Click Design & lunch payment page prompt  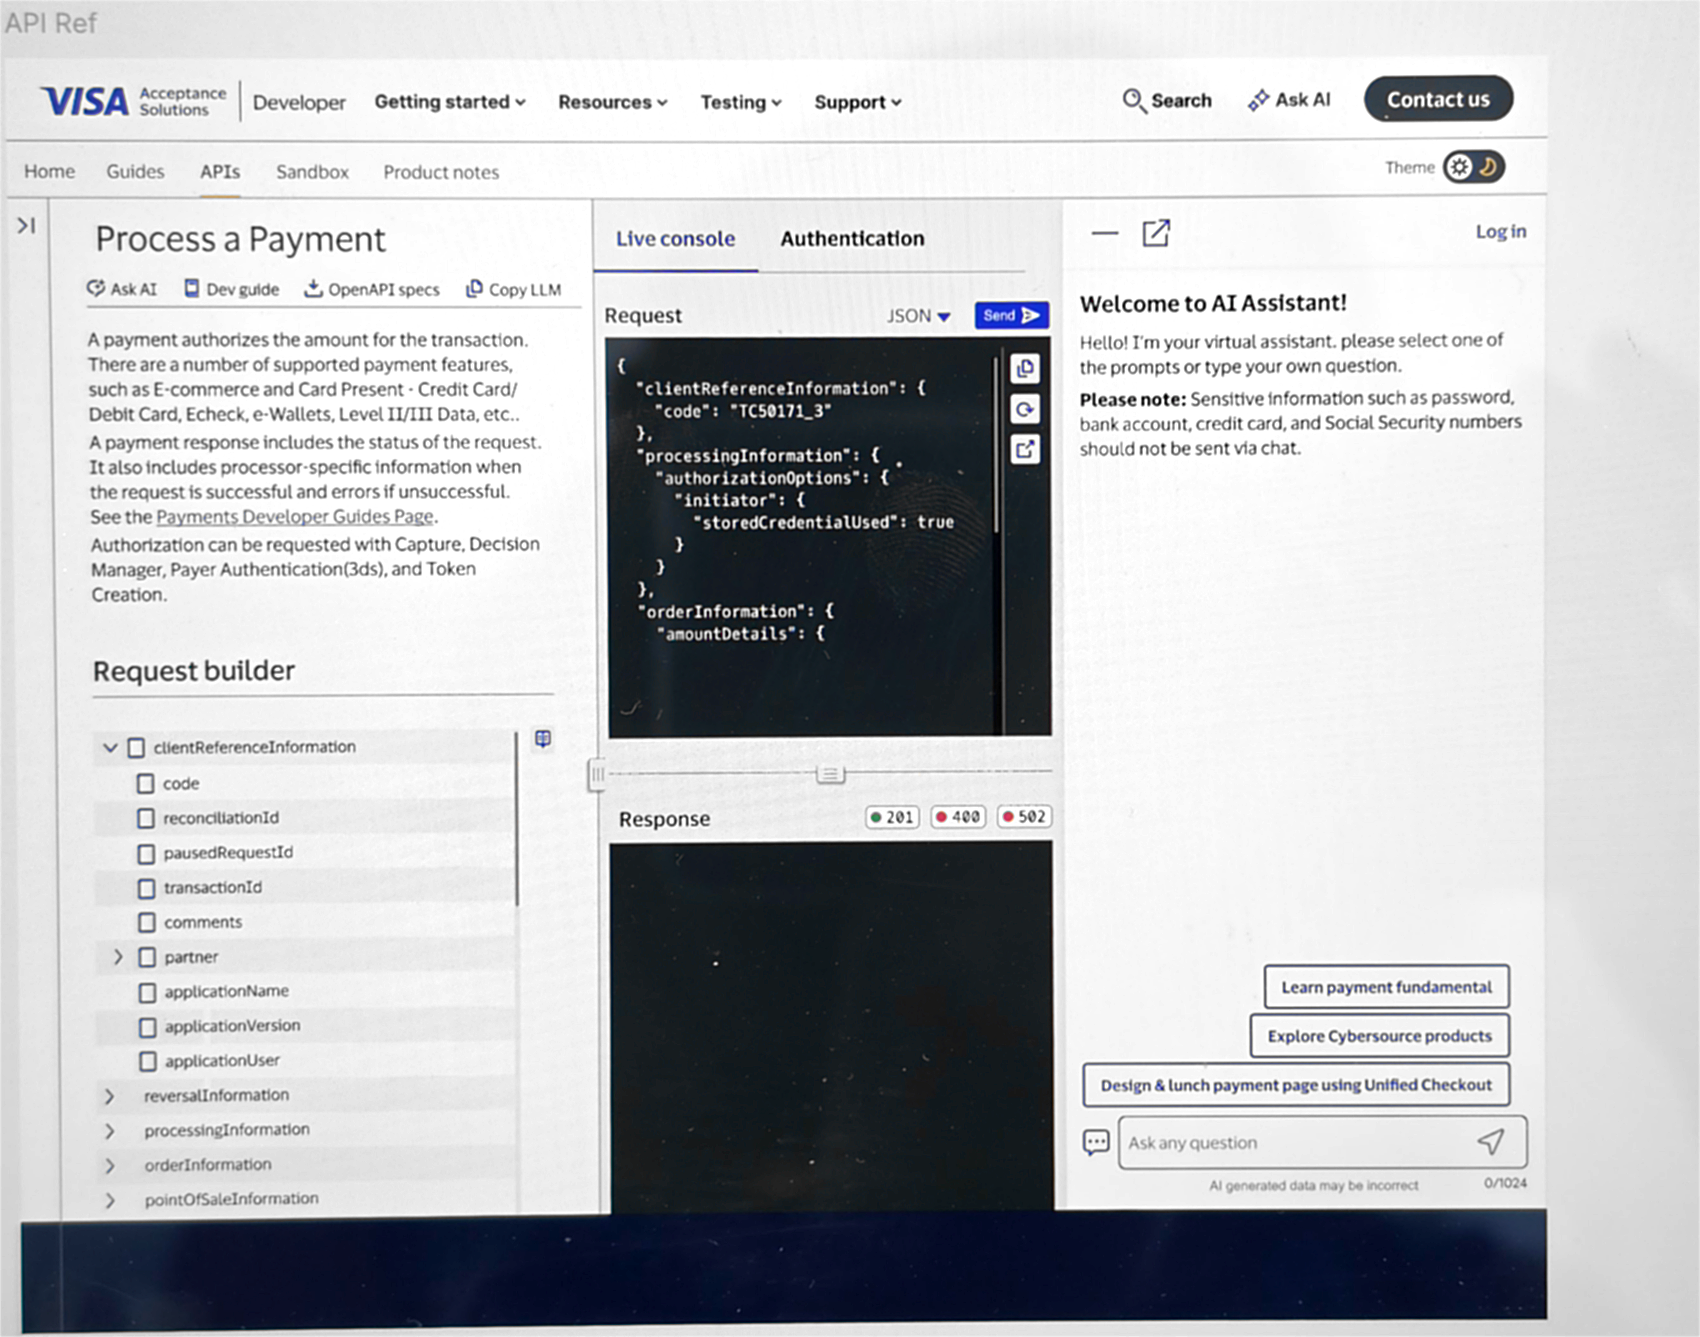click(x=1296, y=1085)
